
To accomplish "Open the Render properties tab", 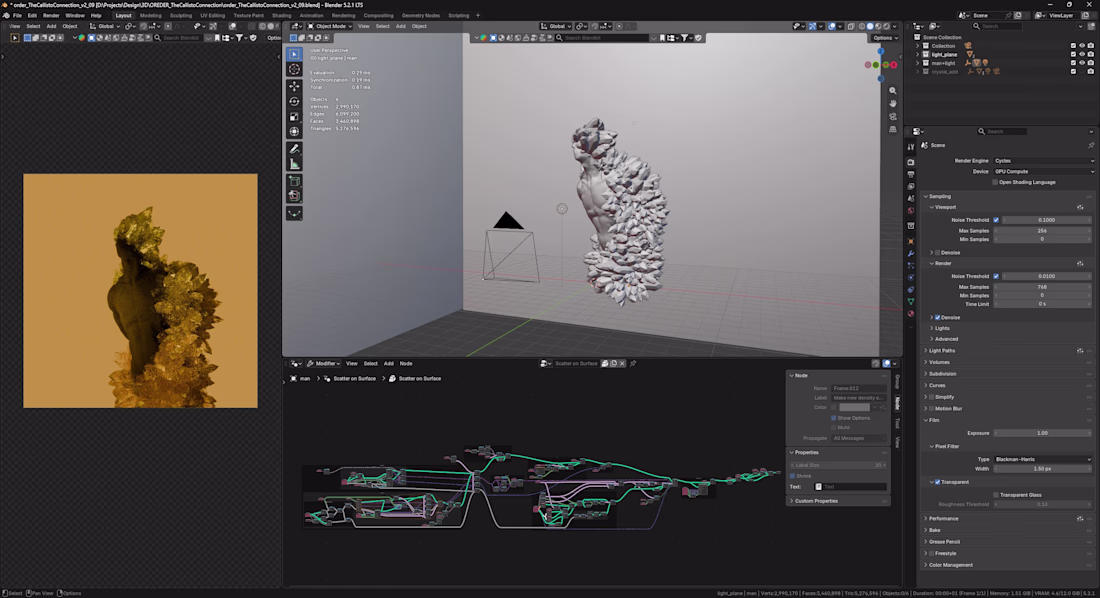I will [911, 162].
